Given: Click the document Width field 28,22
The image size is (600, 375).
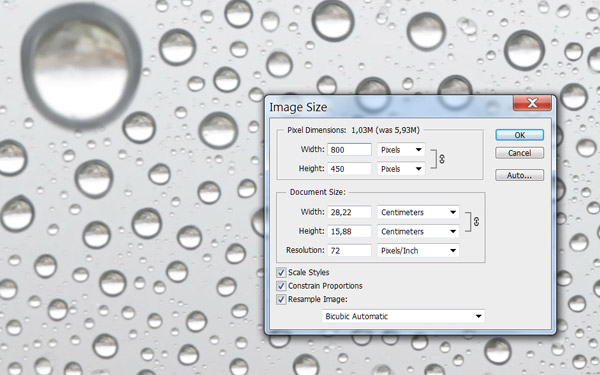Looking at the screenshot, I should 349,212.
